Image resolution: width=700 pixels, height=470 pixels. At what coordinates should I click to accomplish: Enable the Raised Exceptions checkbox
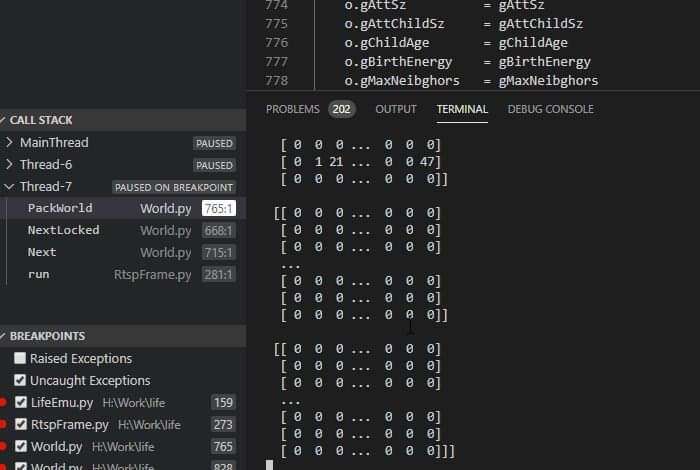pyautogui.click(x=20, y=359)
